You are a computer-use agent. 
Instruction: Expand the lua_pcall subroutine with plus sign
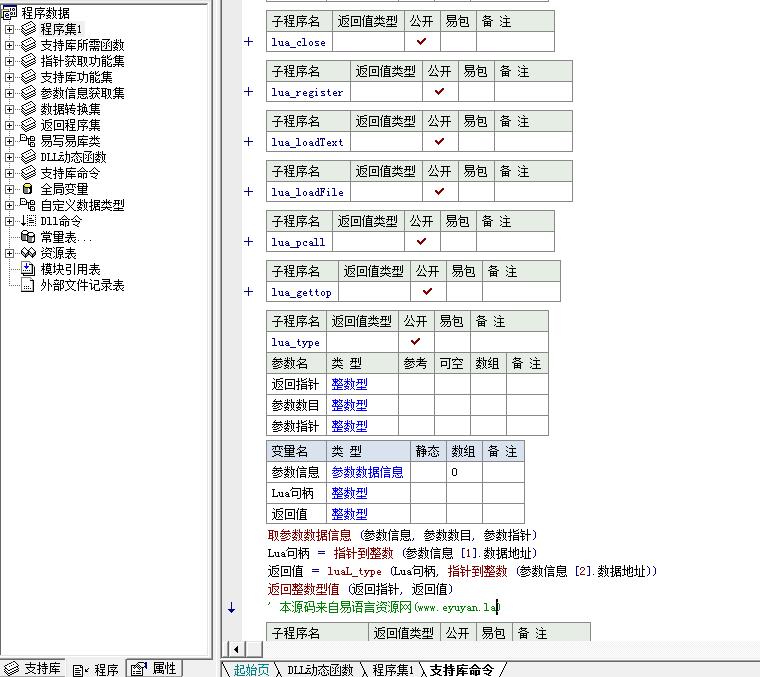coord(248,241)
